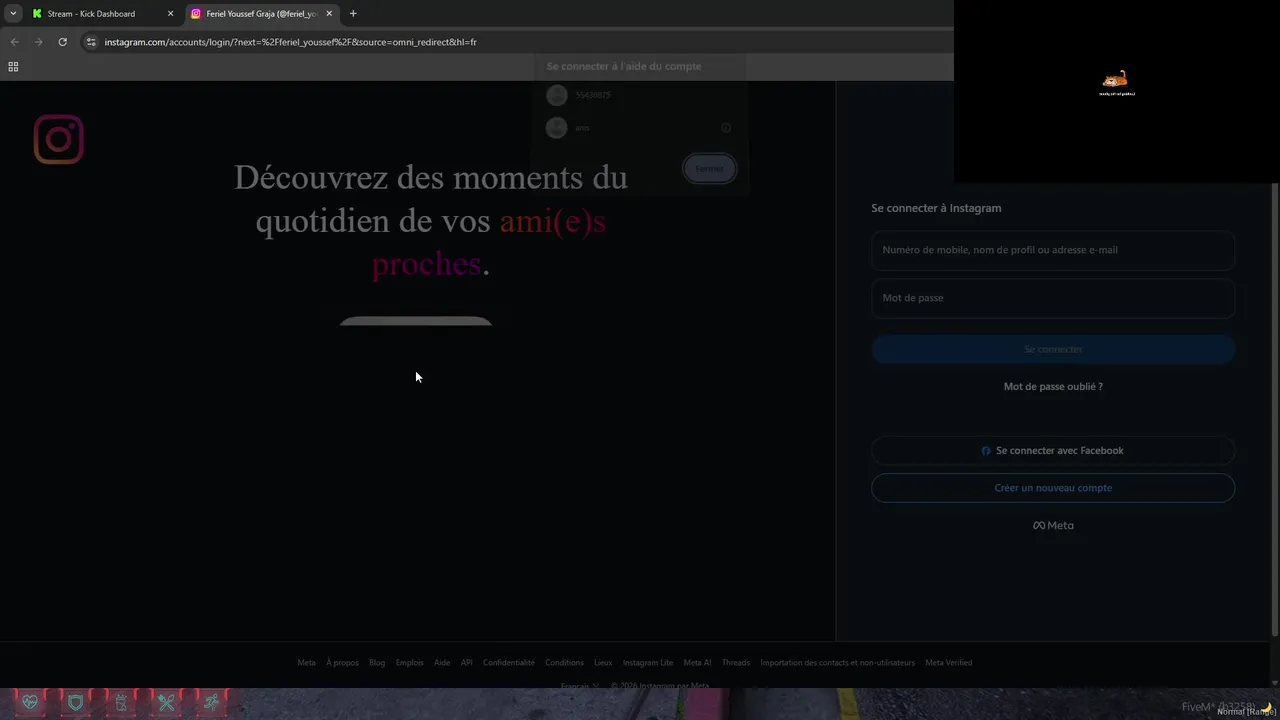Click the crossed fork and knife hunger HUD icon

tap(166, 703)
